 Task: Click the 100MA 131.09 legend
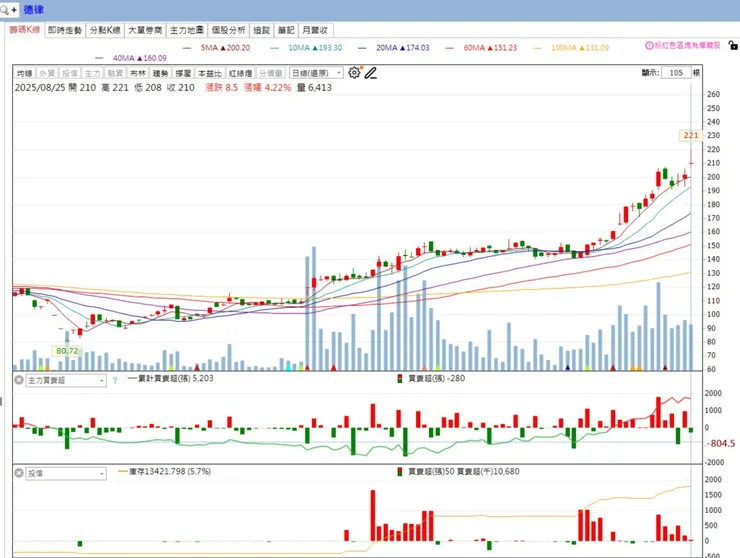click(572, 48)
